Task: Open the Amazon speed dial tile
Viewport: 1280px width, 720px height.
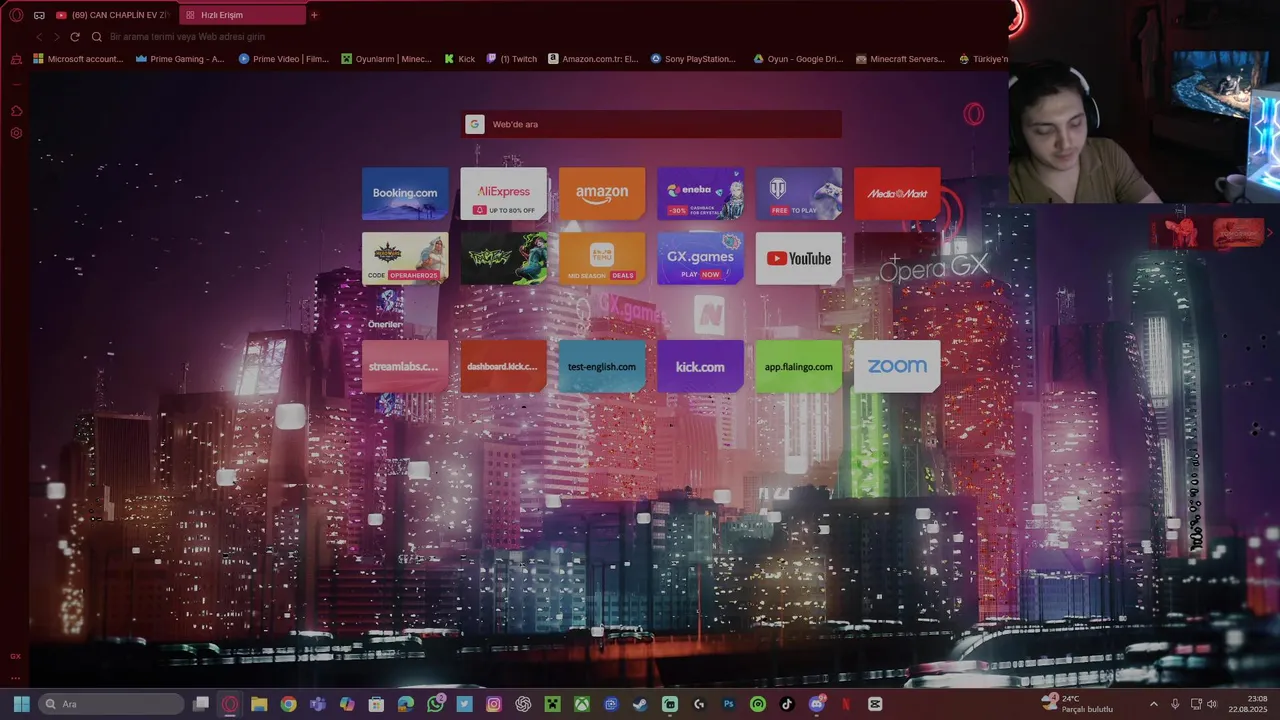Action: coord(602,193)
